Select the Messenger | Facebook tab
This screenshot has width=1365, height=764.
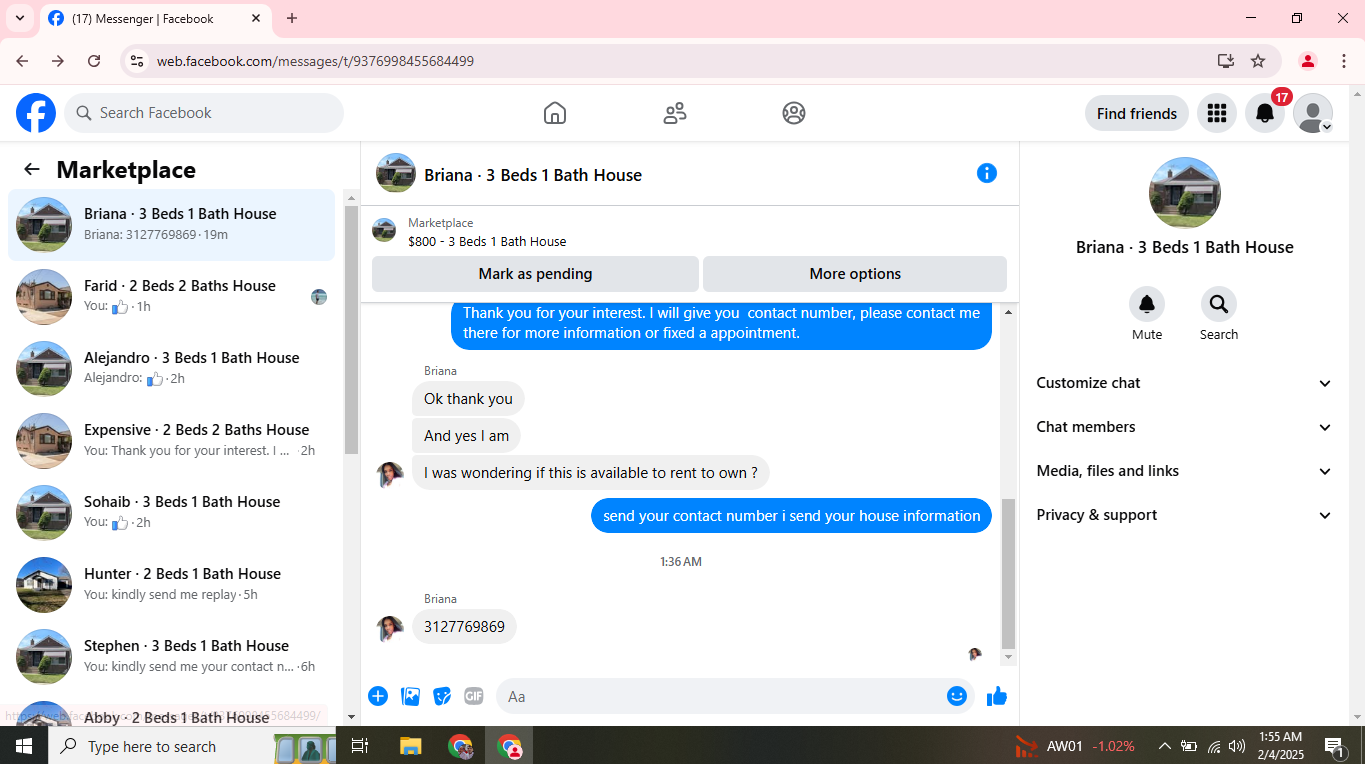point(155,18)
